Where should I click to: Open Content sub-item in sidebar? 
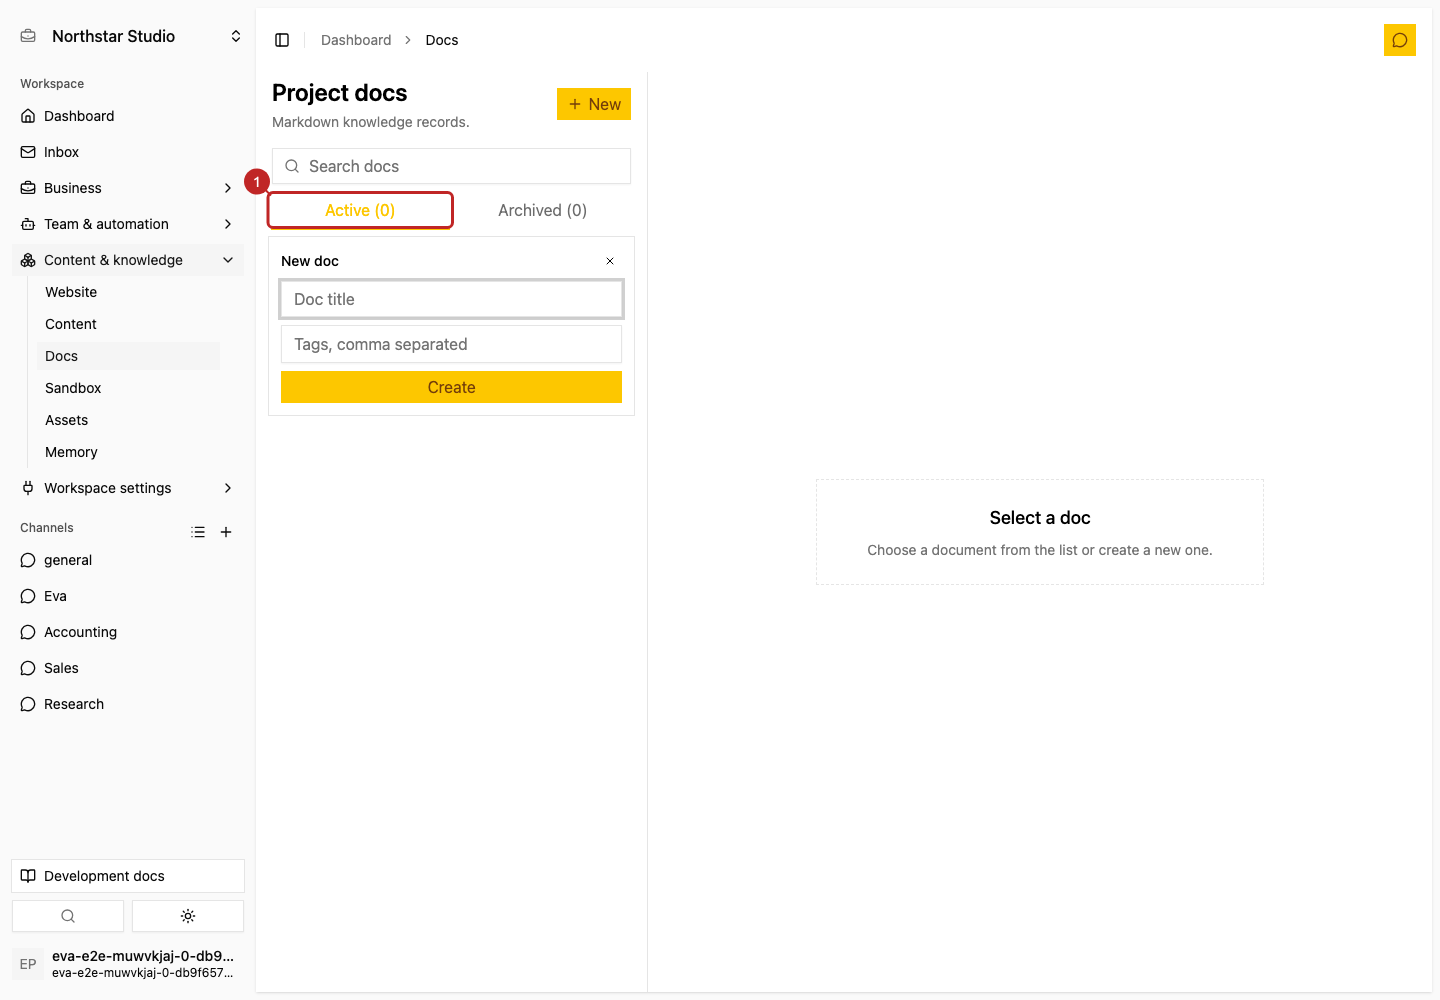coord(128,324)
